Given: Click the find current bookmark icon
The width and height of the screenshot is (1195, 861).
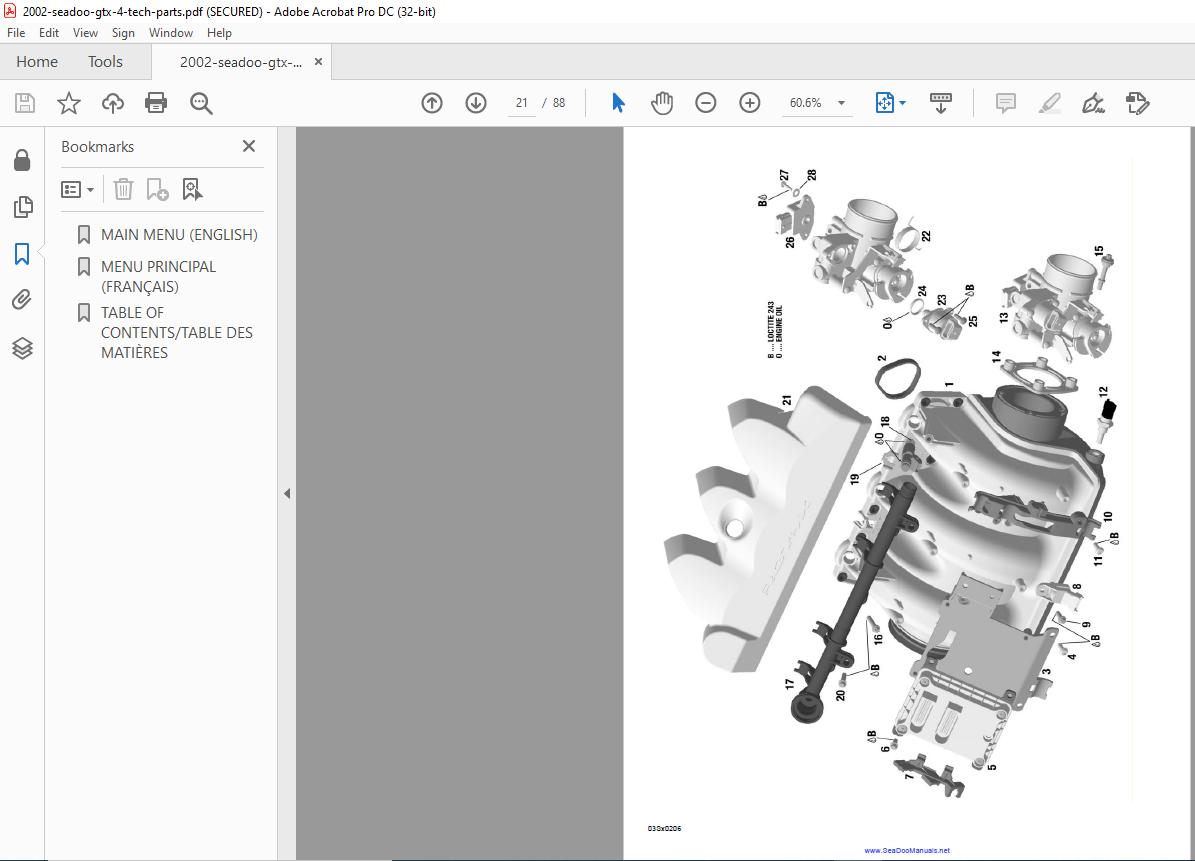Looking at the screenshot, I should (192, 189).
